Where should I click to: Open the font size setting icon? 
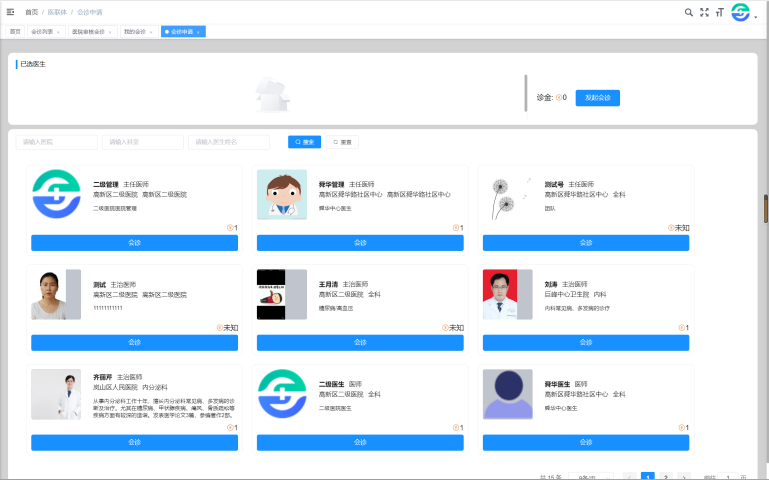(719, 12)
